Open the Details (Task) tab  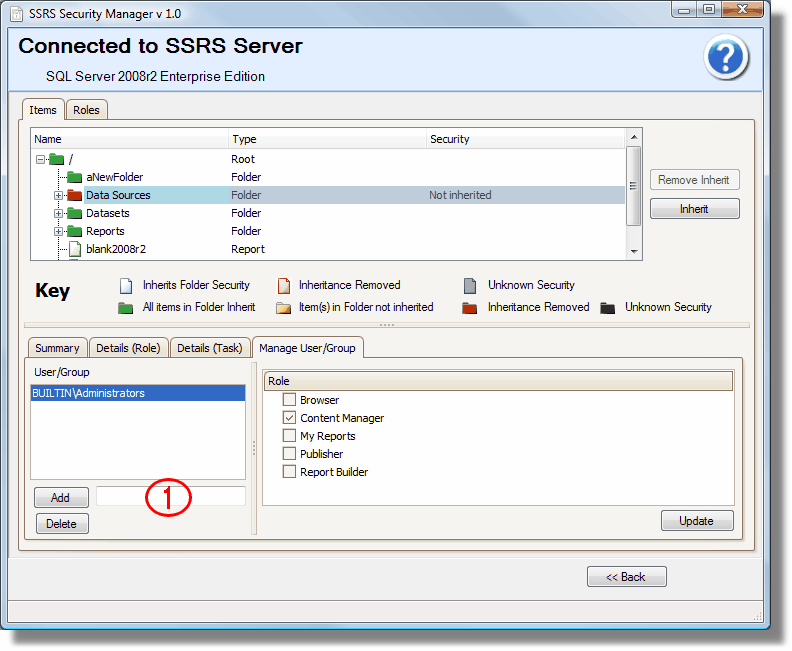210,348
